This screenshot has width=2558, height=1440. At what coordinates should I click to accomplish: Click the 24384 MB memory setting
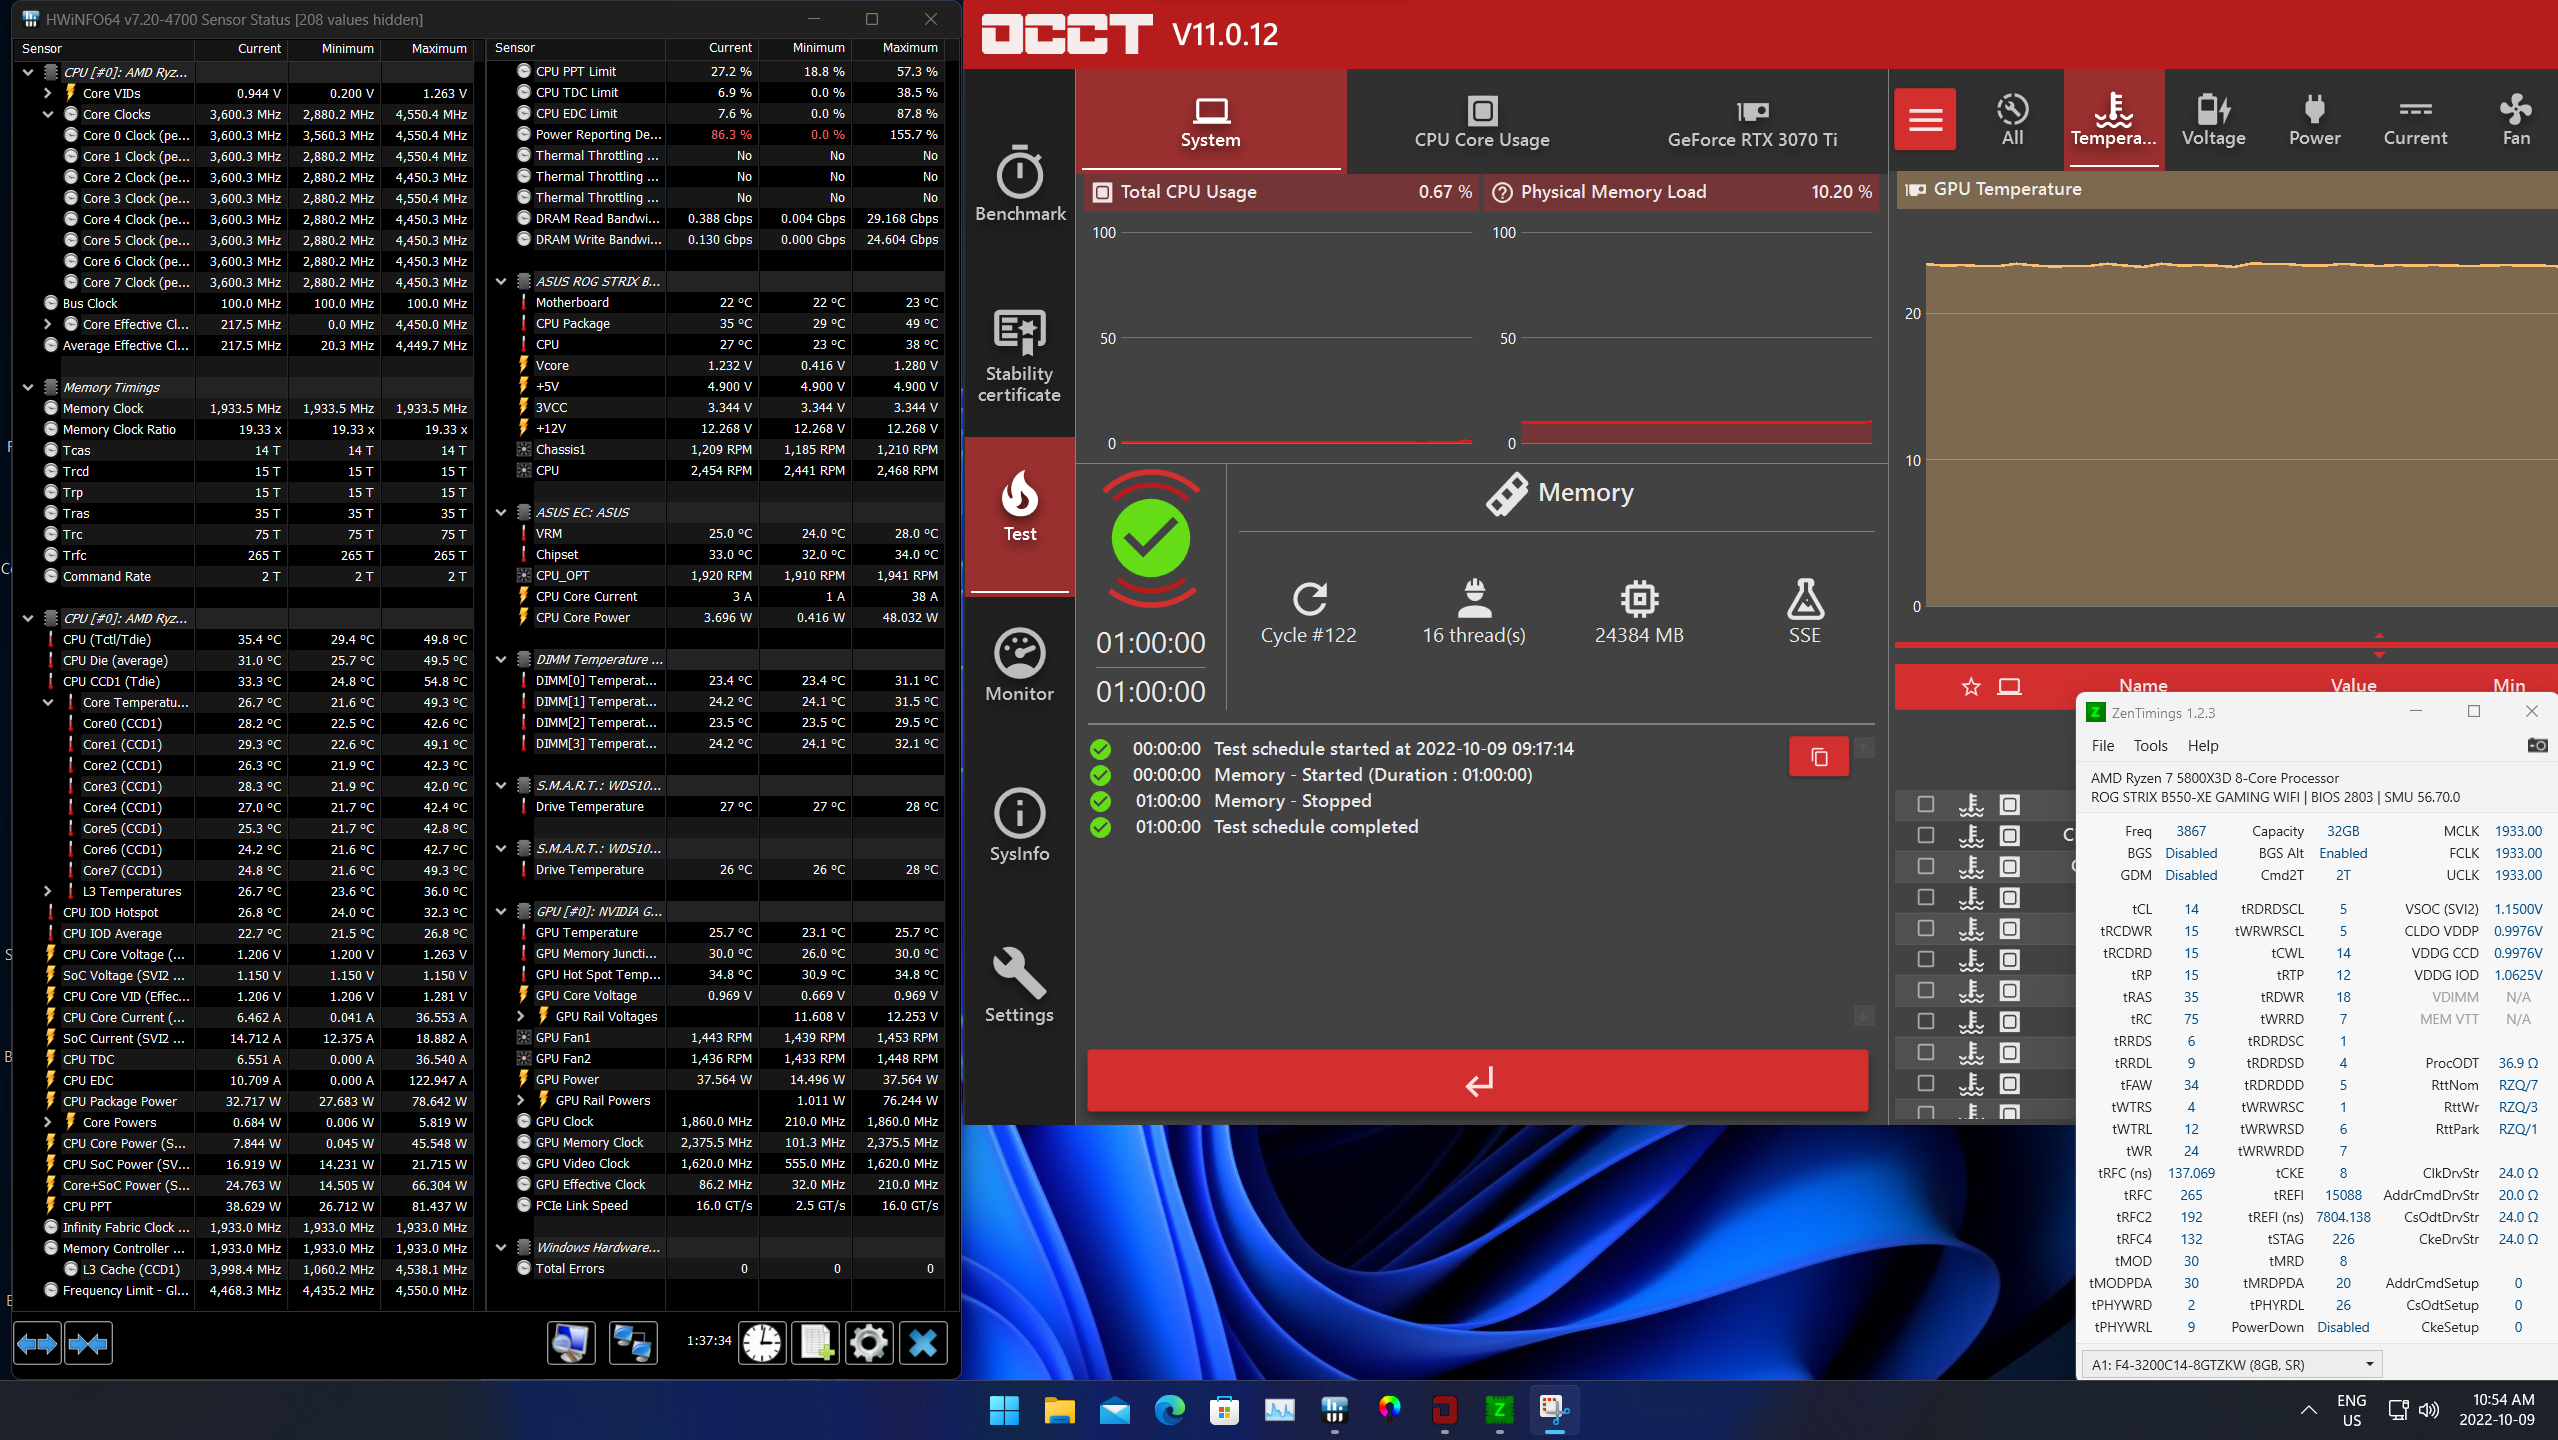coord(1639,611)
